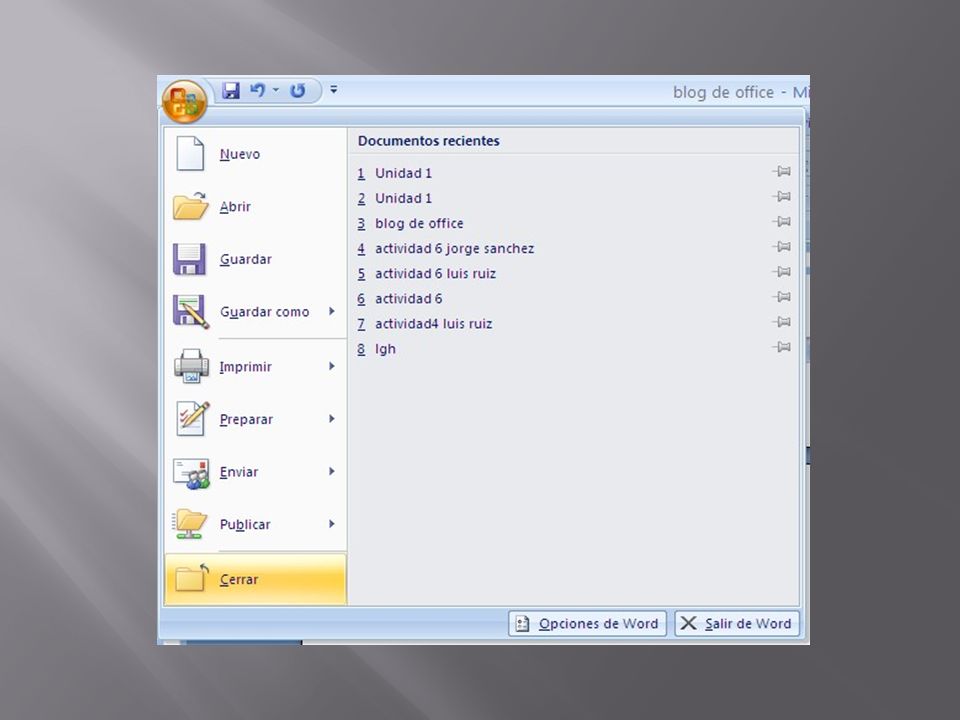Click the round Office Button logo
The image size is (960, 720).
(x=184, y=101)
